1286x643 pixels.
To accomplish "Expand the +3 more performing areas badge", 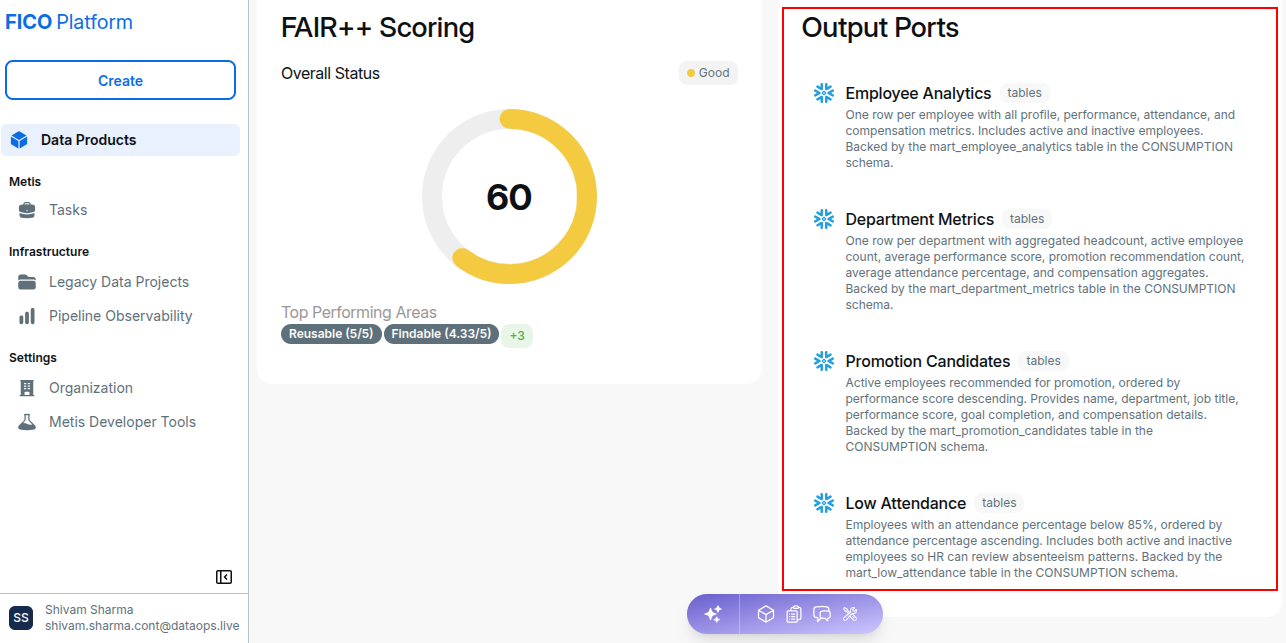I will [517, 336].
